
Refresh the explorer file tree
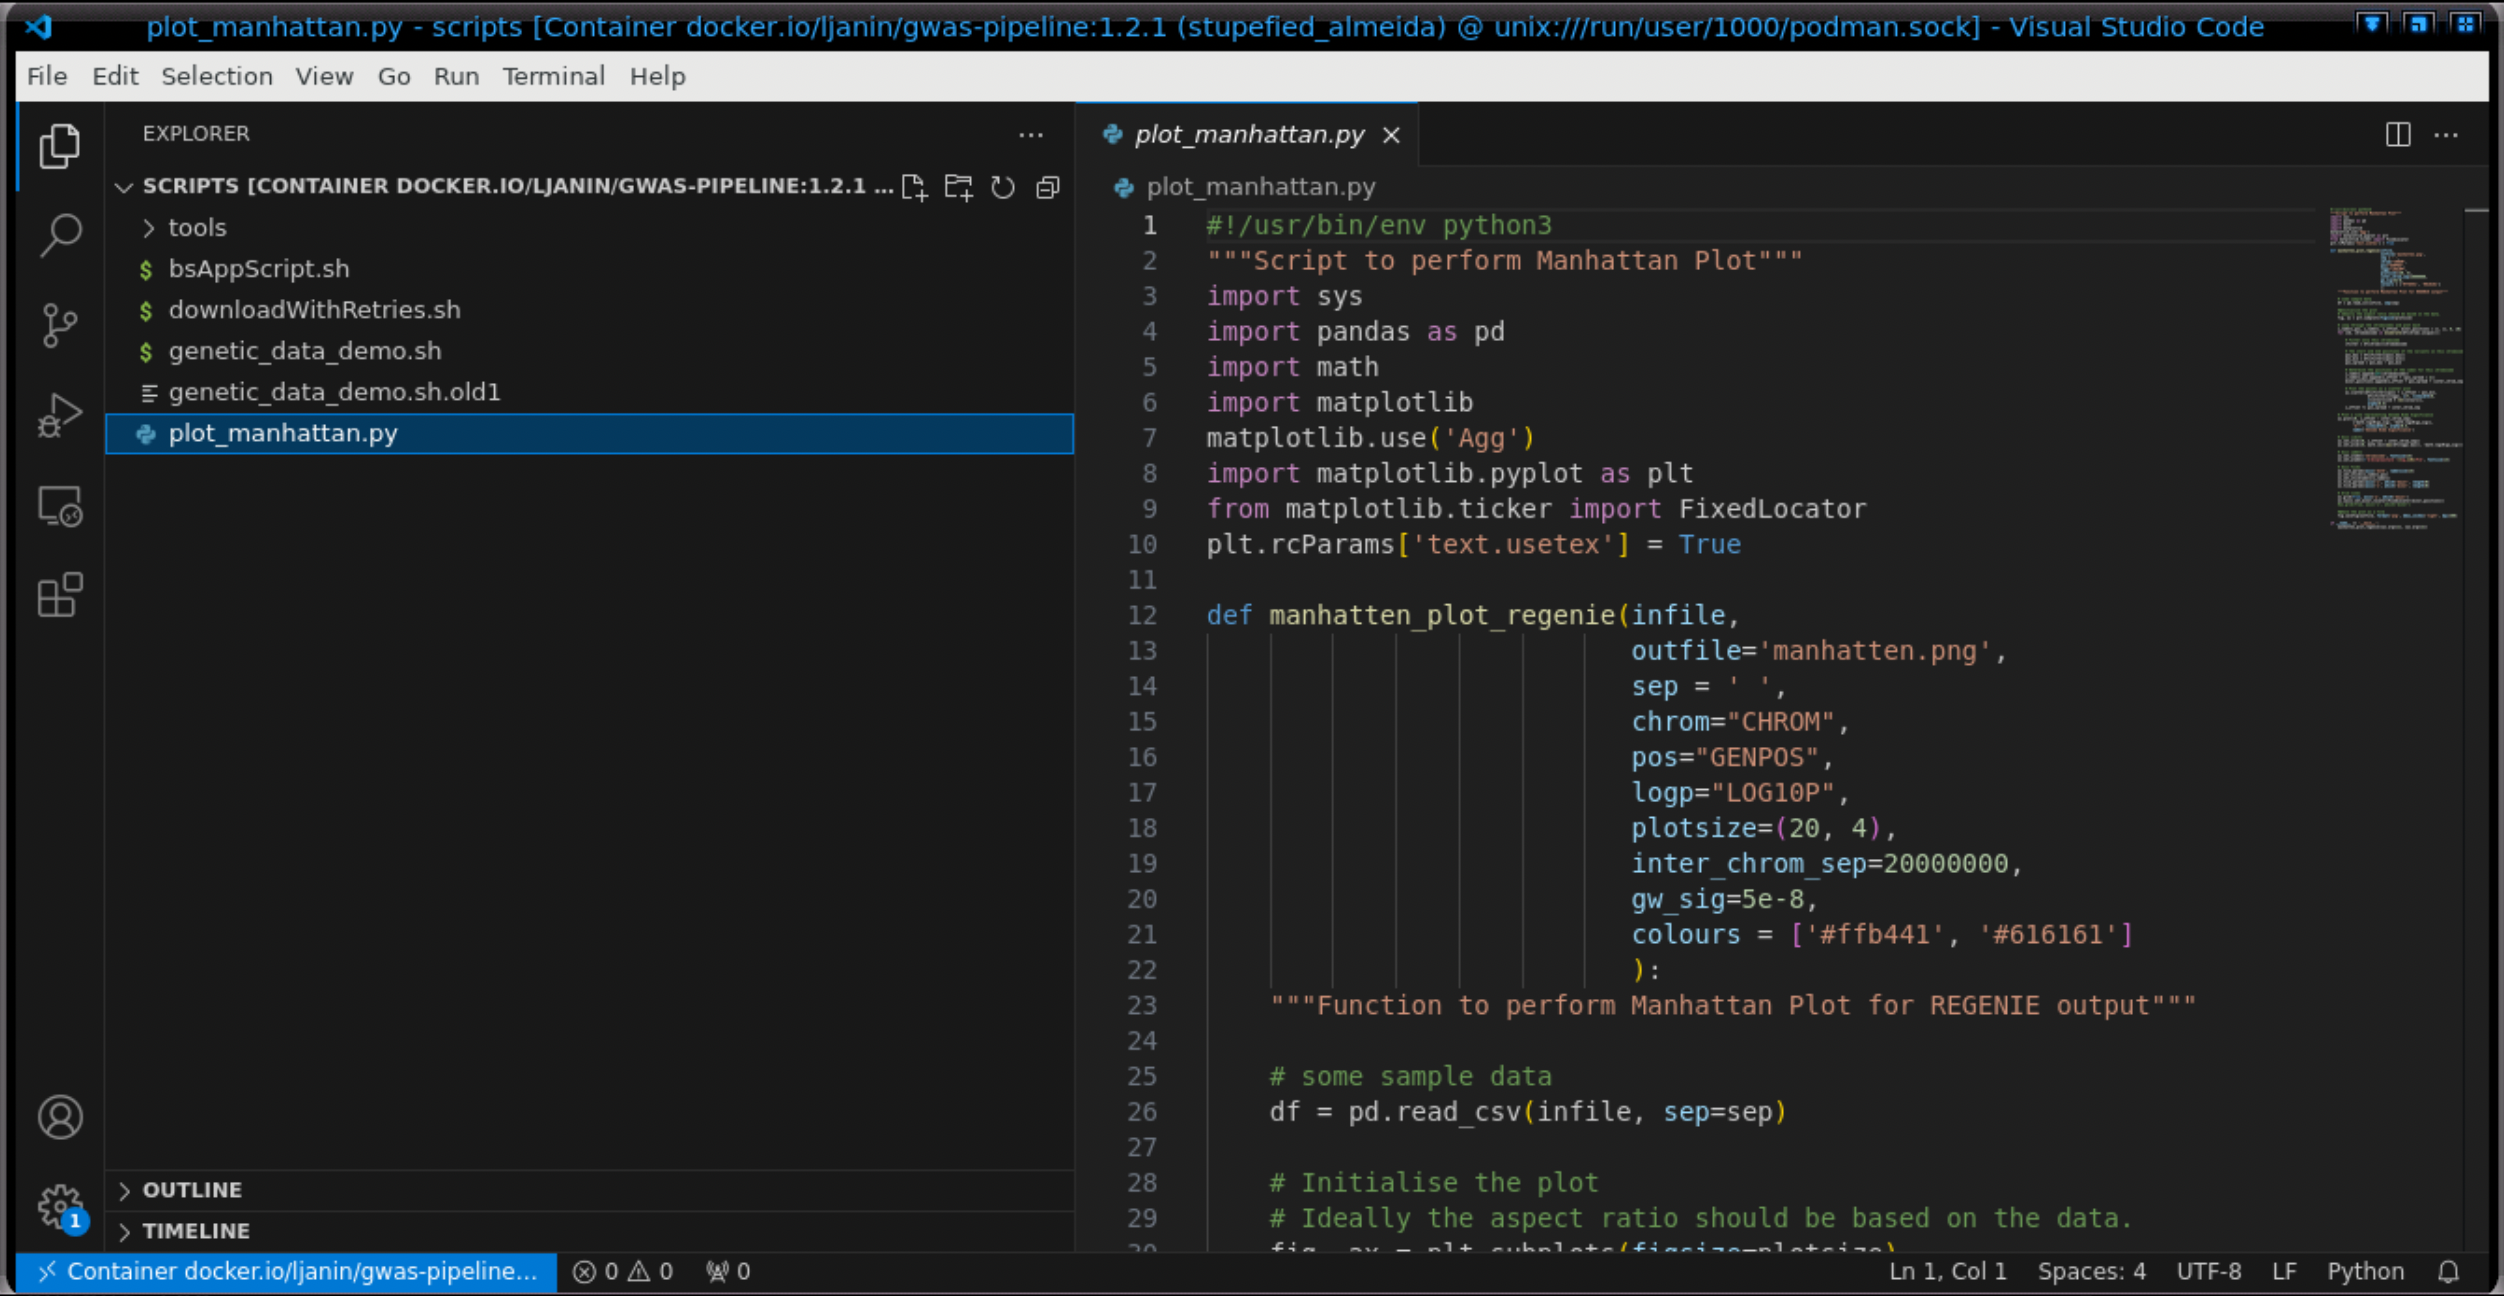coord(1003,187)
